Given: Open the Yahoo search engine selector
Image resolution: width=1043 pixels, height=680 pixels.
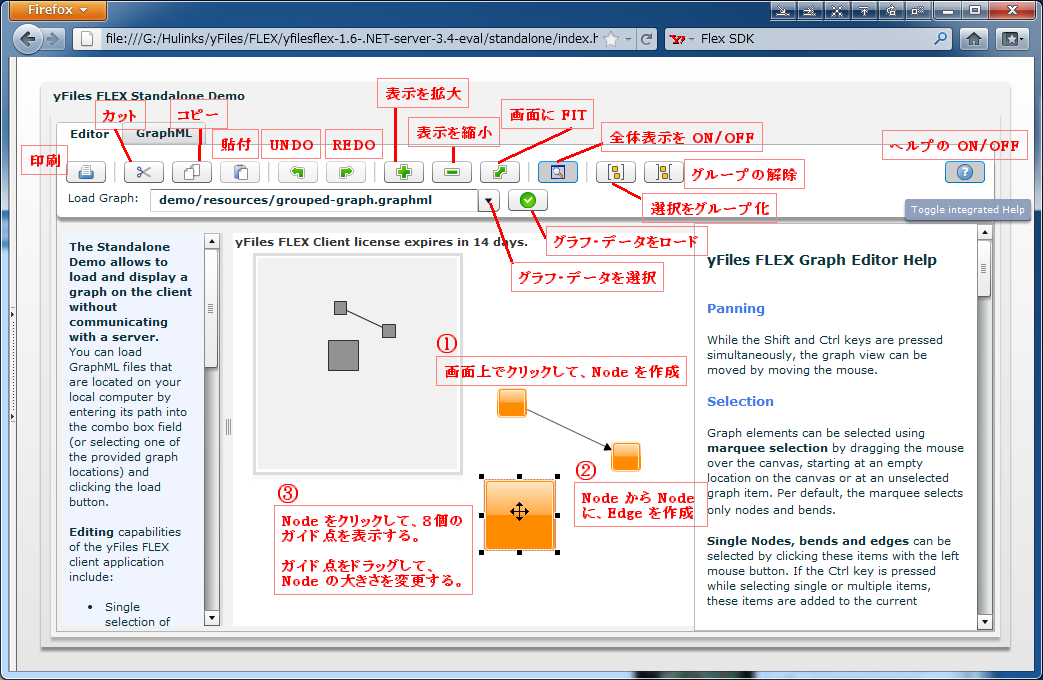Looking at the screenshot, I should point(682,39).
